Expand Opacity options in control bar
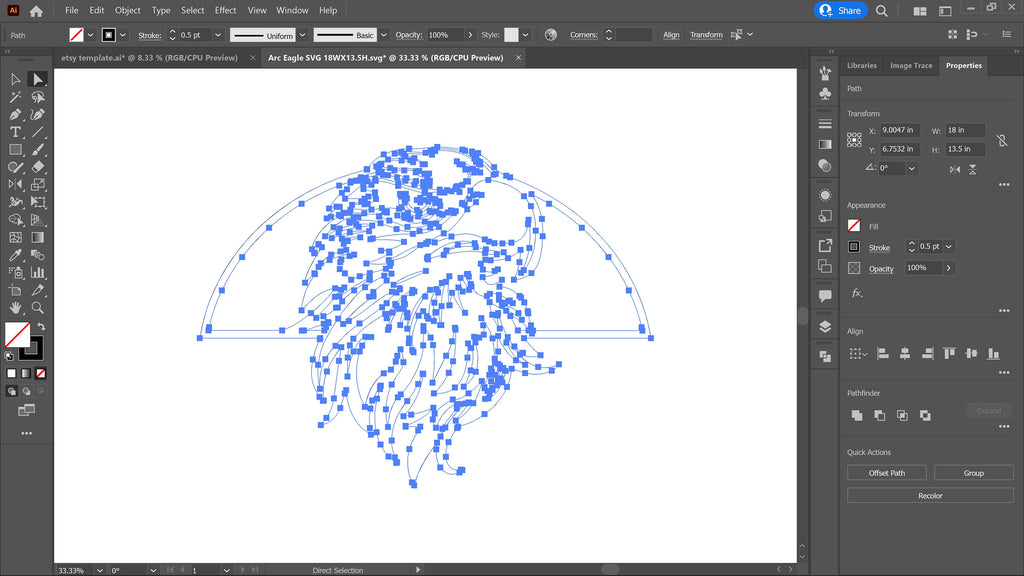 (470, 35)
